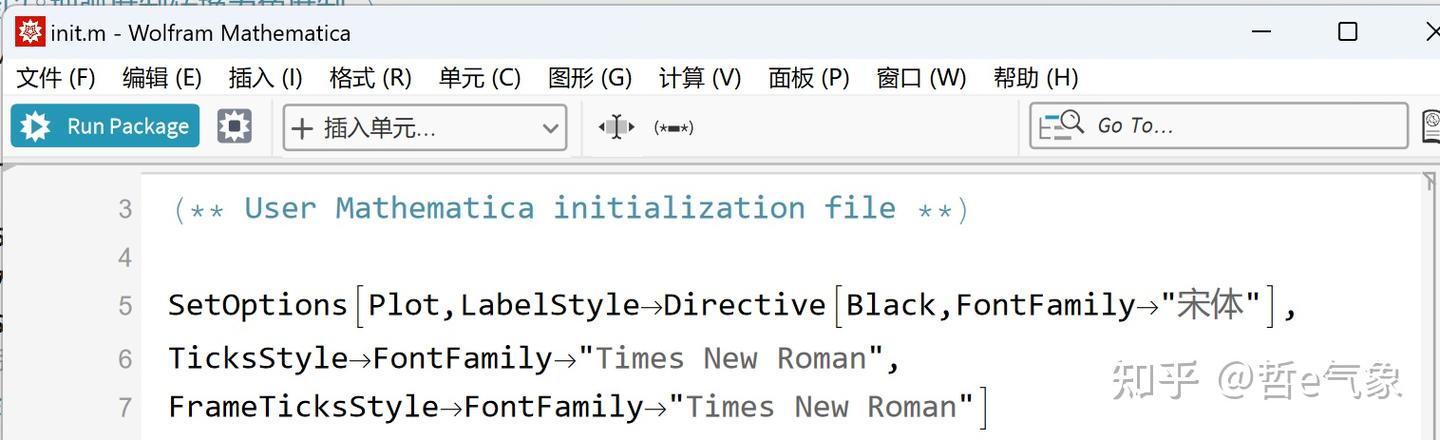This screenshot has height=440, width=1440.
Task: Open the 帮助 (H) menu
Action: 1035,78
